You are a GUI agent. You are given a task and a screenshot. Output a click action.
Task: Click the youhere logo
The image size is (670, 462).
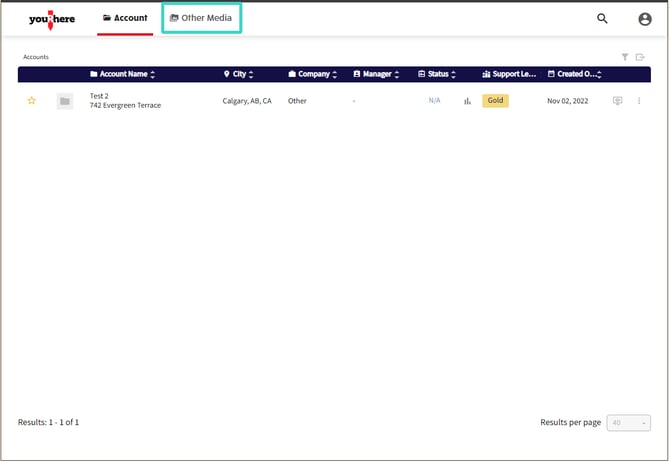point(52,18)
